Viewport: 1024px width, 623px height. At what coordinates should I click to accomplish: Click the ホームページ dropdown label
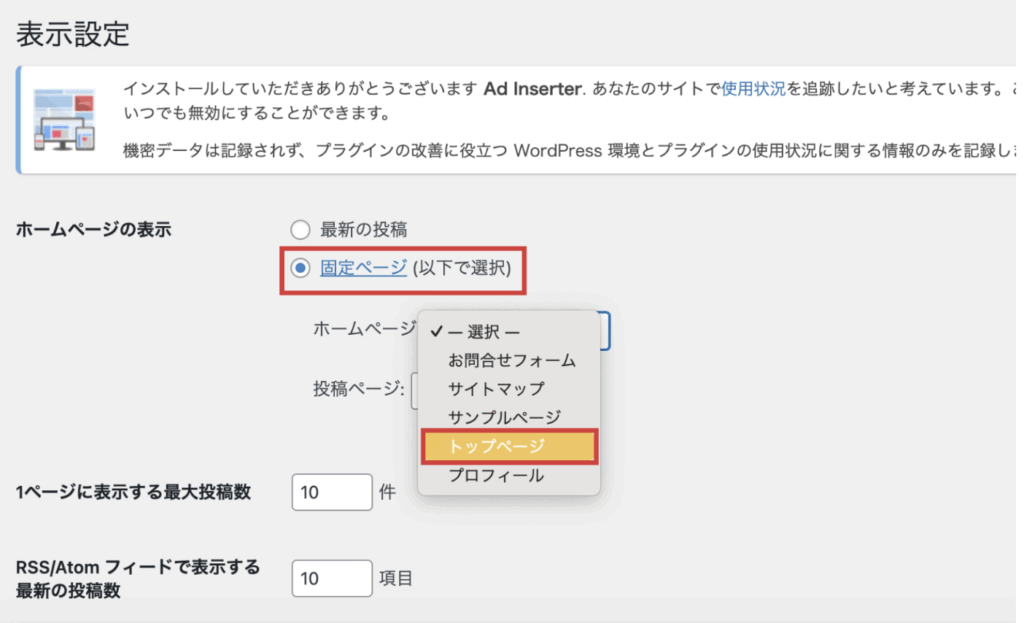pos(362,328)
